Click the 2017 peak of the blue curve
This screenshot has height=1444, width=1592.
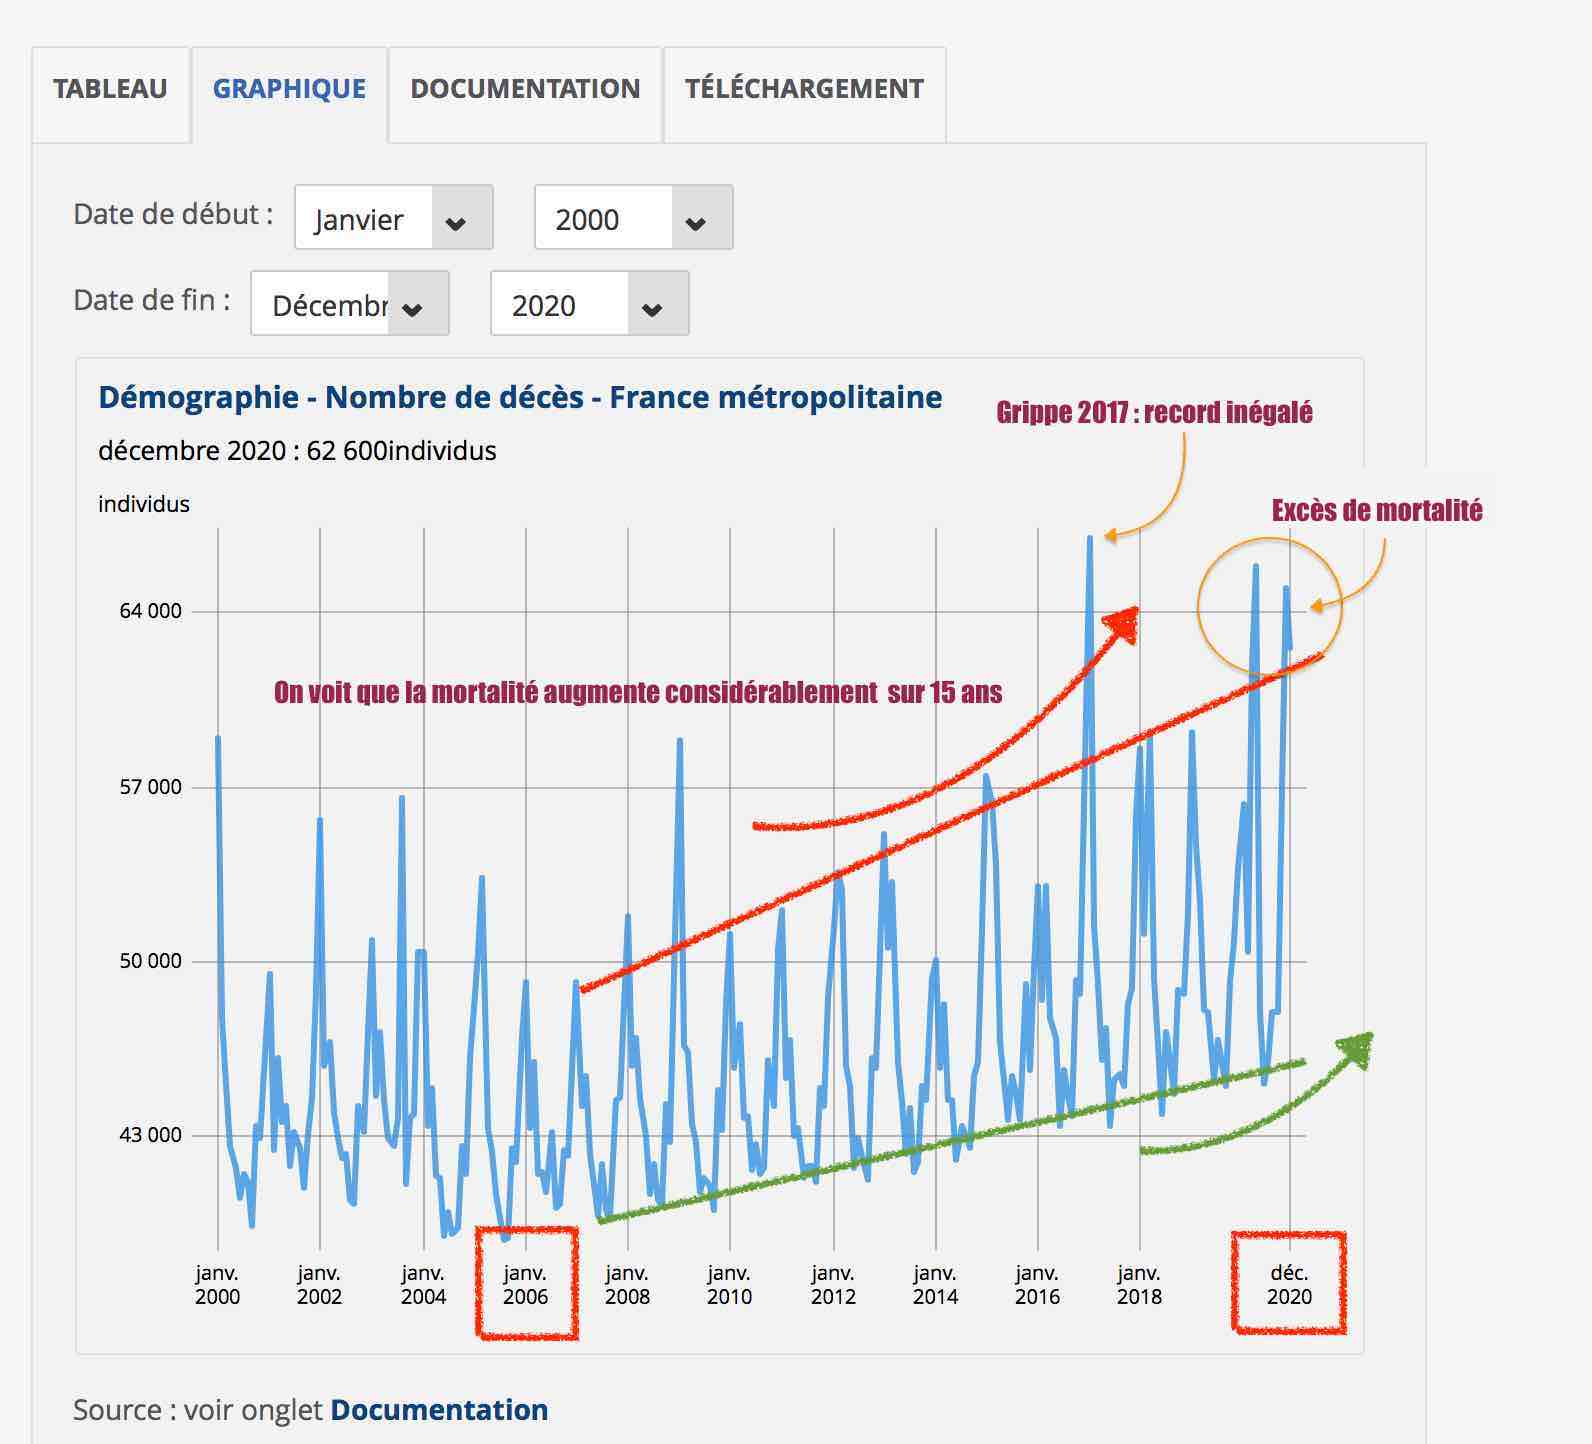[x=1090, y=540]
